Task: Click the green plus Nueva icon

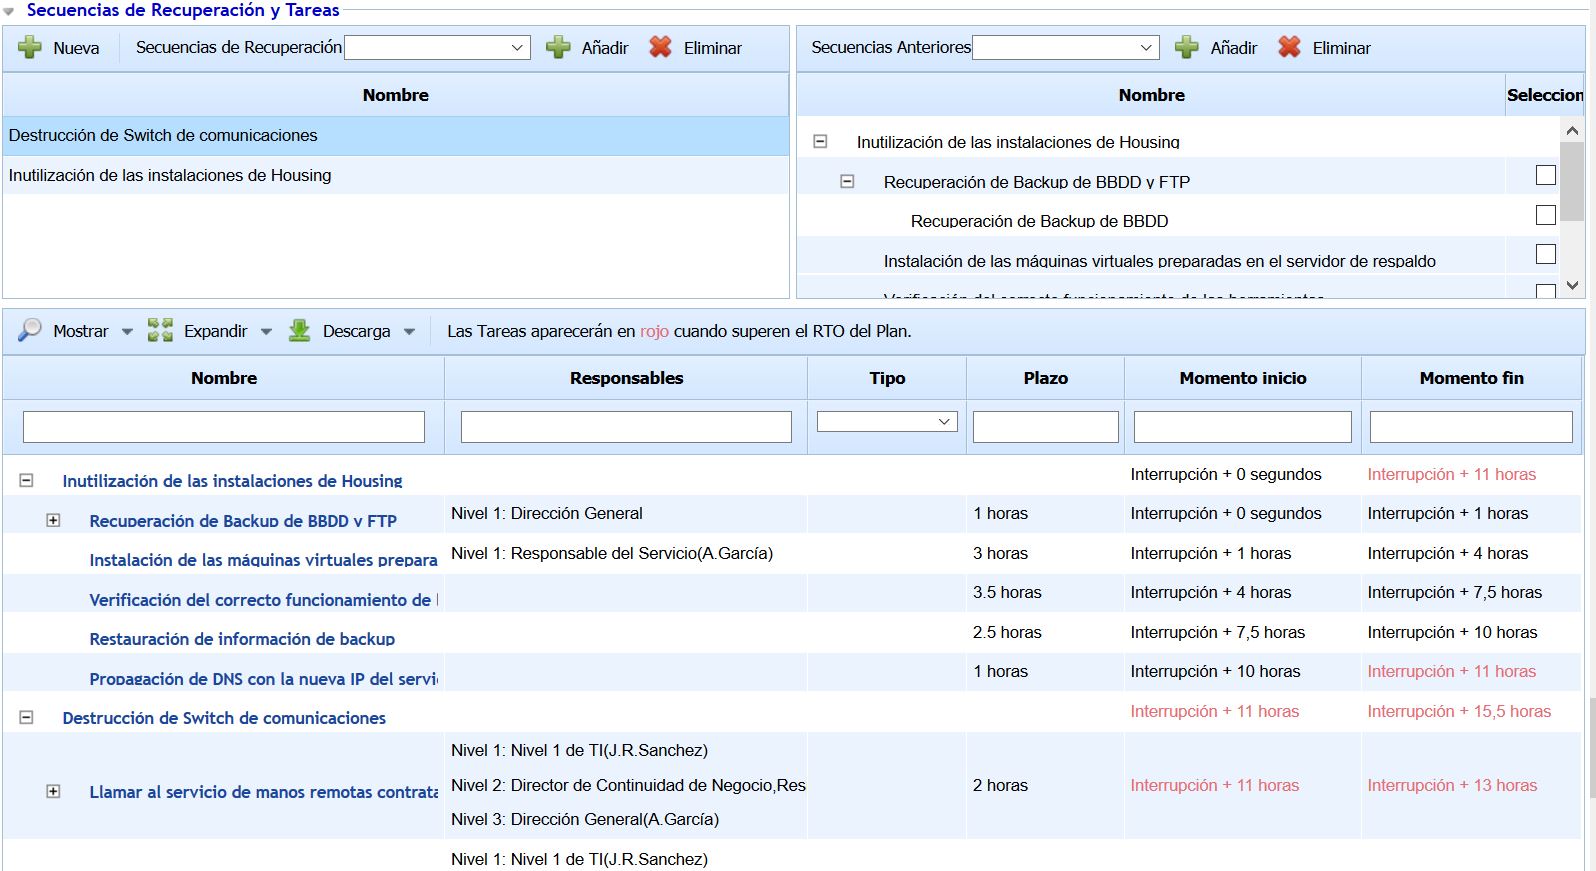Action: pos(30,47)
